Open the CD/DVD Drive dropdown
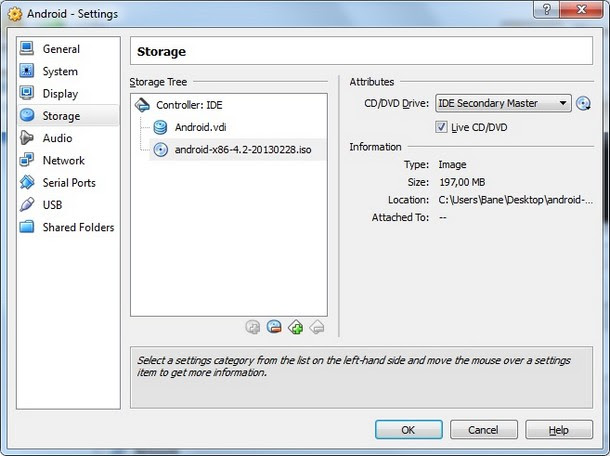Image resolution: width=610 pixels, height=456 pixels. pyautogui.click(x=503, y=103)
